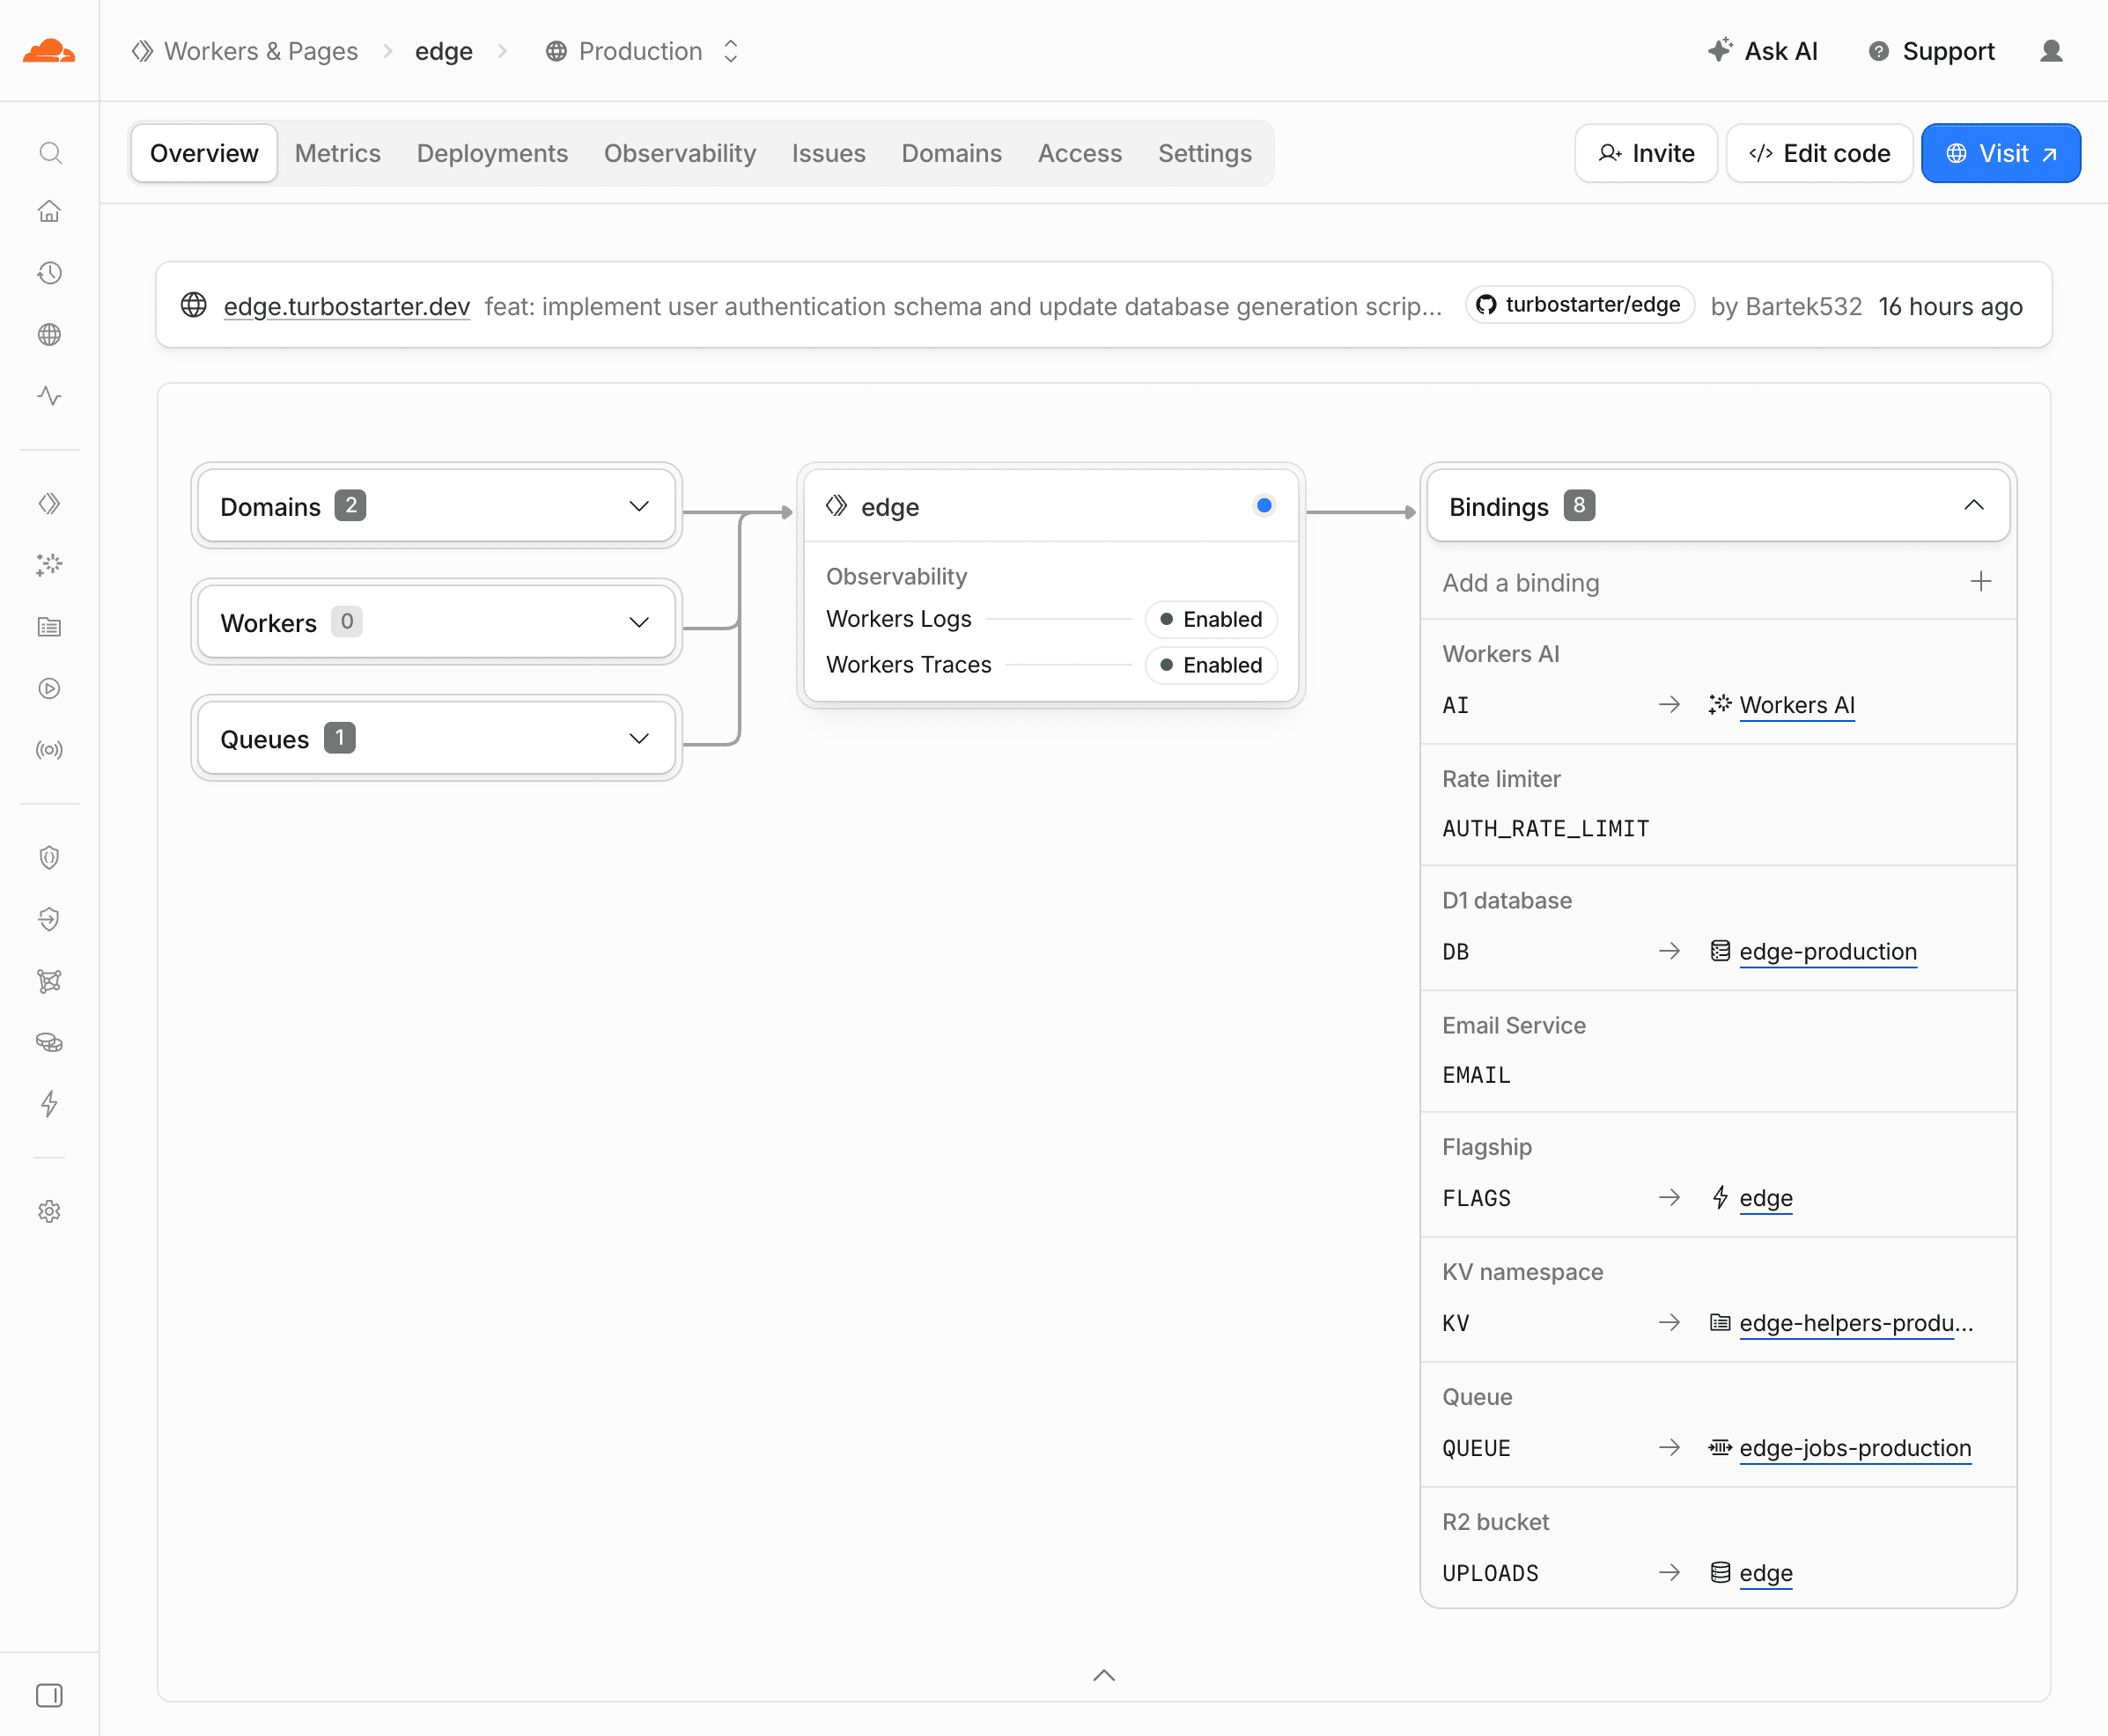Switch to the Metrics tab
This screenshot has width=2108, height=1736.
click(338, 153)
